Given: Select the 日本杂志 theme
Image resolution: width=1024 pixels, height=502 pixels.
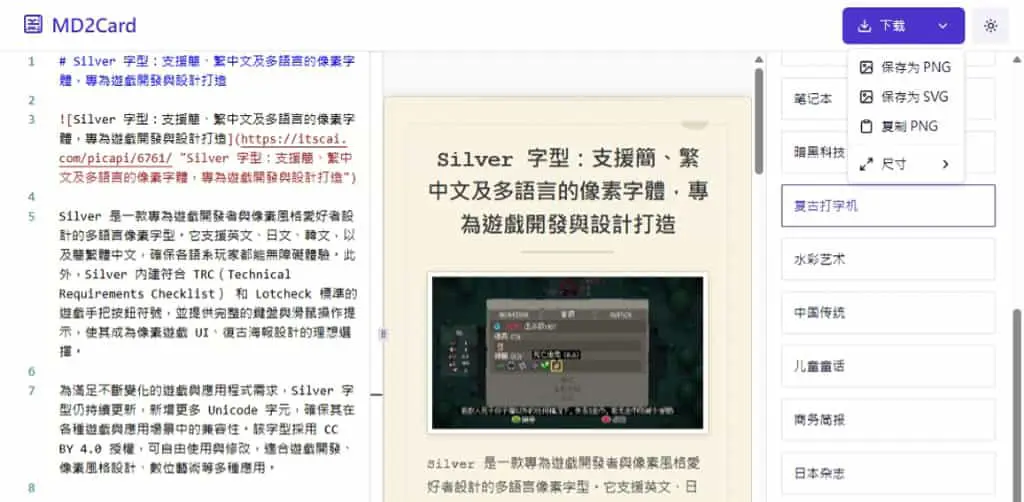Looking at the screenshot, I should [888, 473].
